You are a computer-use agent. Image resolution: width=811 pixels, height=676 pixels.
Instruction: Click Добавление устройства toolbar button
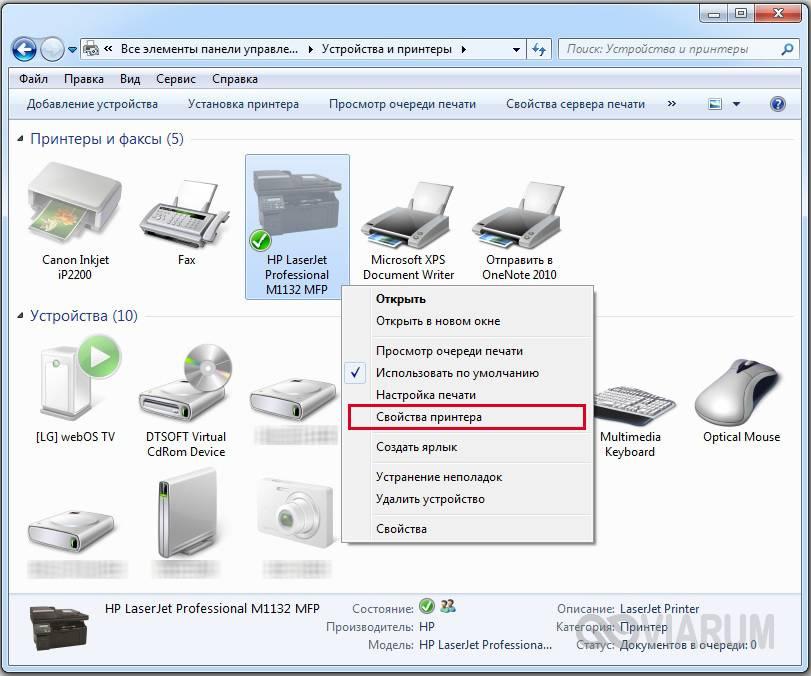[x=92, y=104]
